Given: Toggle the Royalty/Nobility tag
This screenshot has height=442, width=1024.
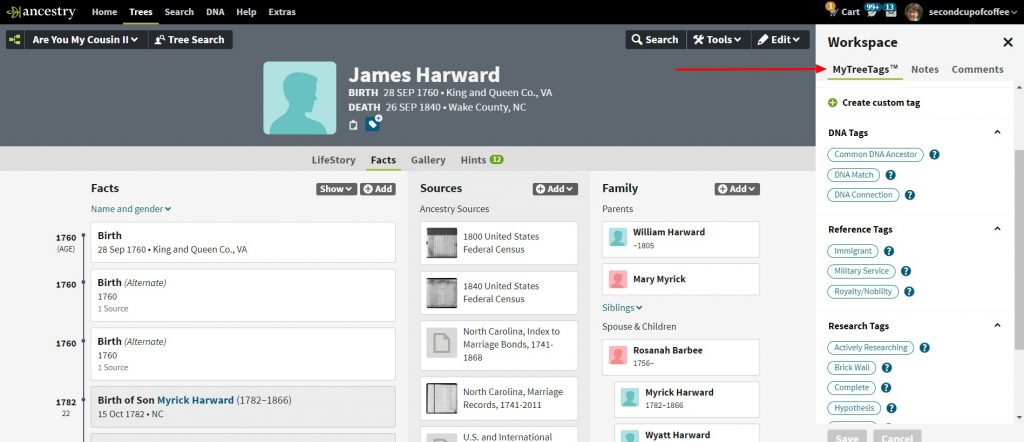Looking at the screenshot, I should click(863, 292).
